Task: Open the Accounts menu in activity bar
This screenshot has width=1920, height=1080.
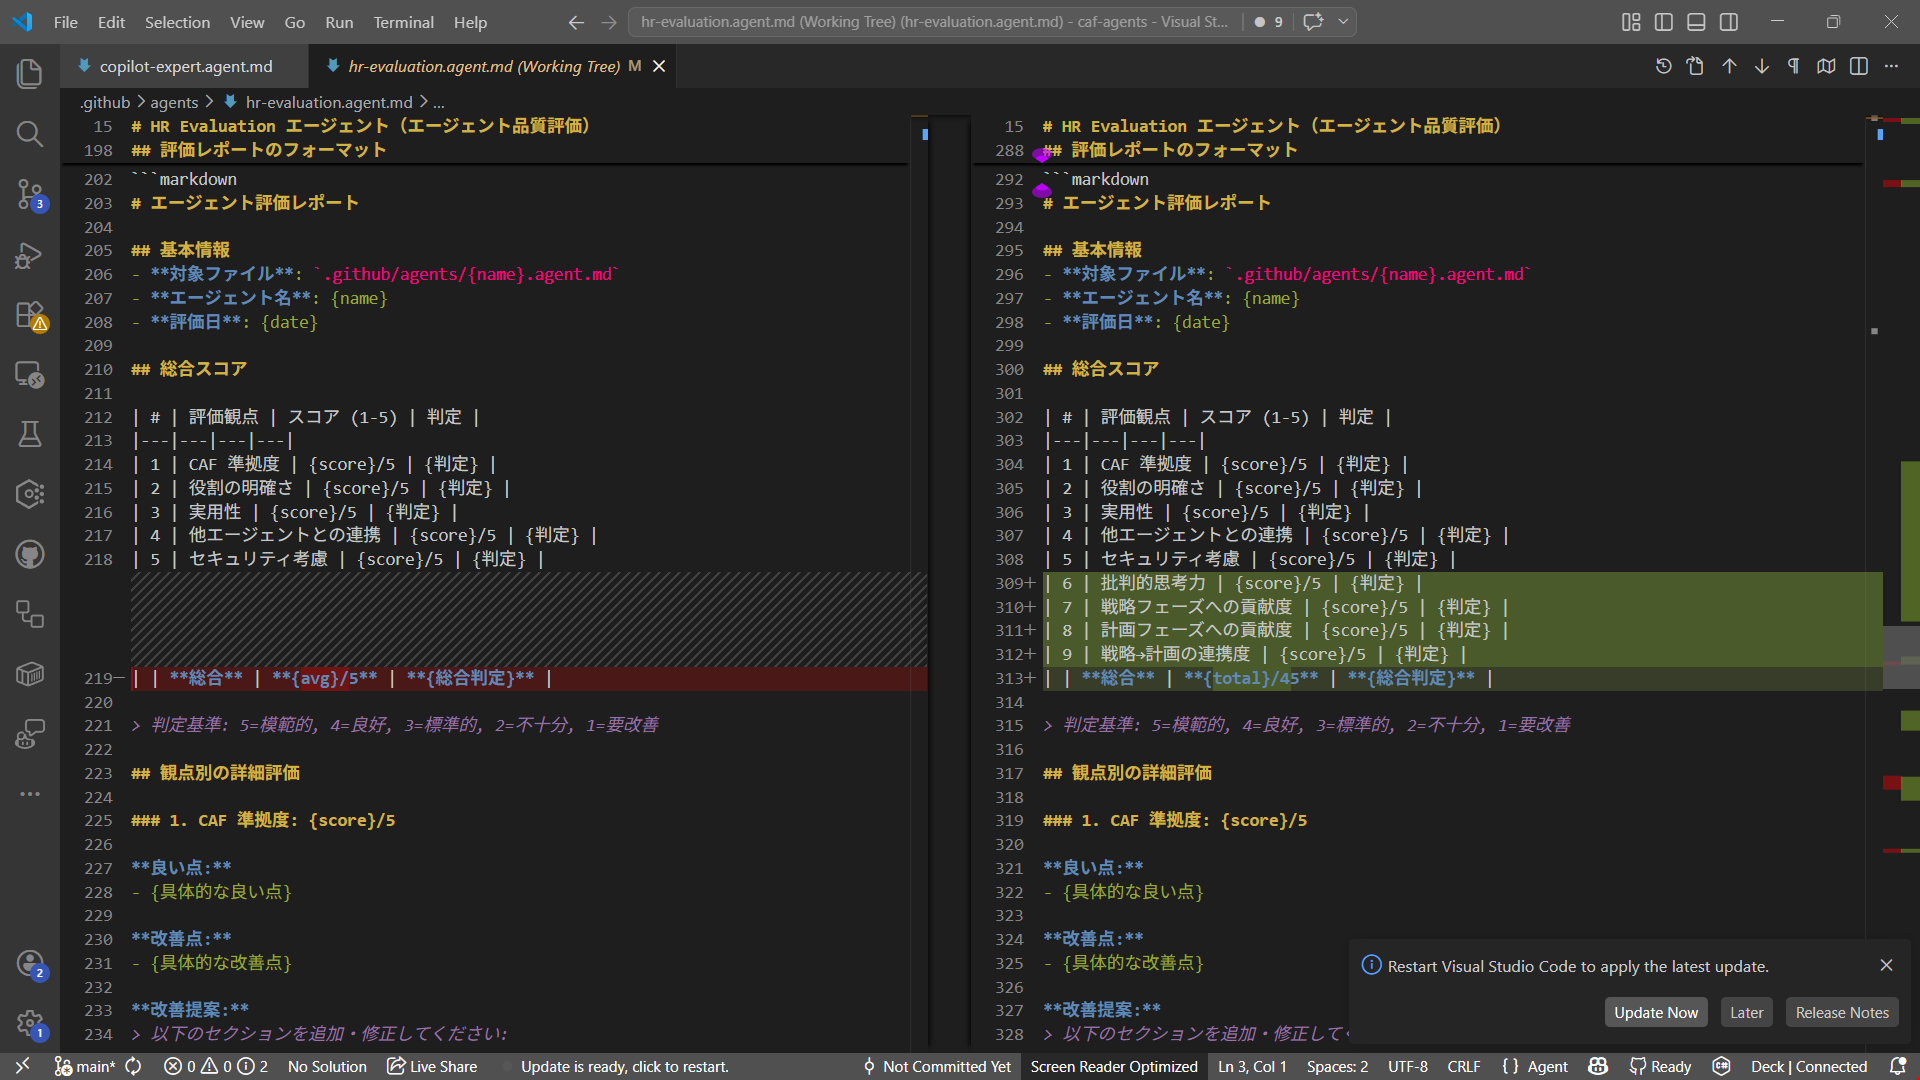Action: [x=30, y=963]
